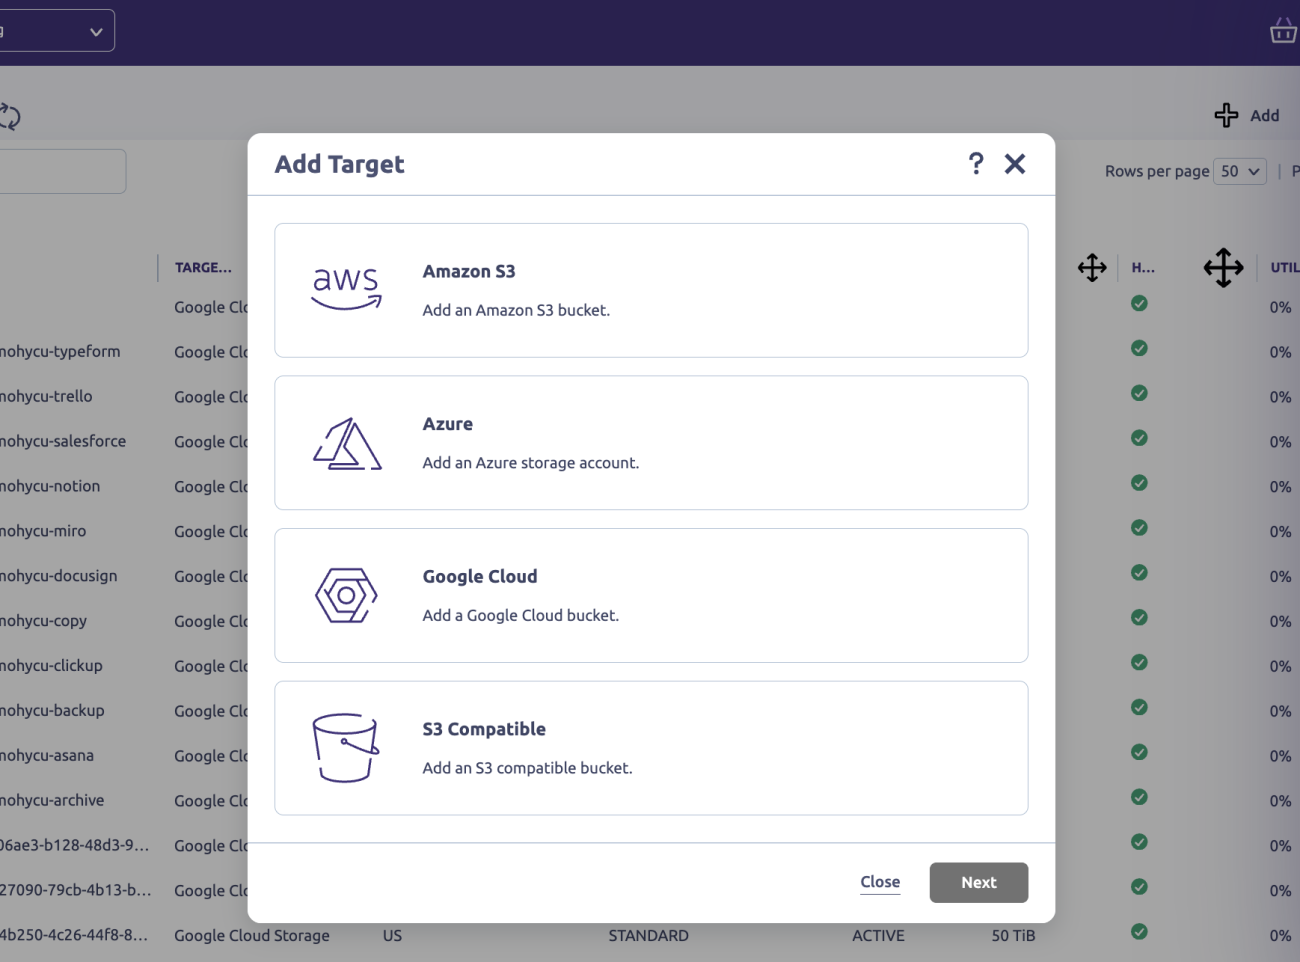1300x962 pixels.
Task: Click the Next button in the dialog
Action: 978,882
